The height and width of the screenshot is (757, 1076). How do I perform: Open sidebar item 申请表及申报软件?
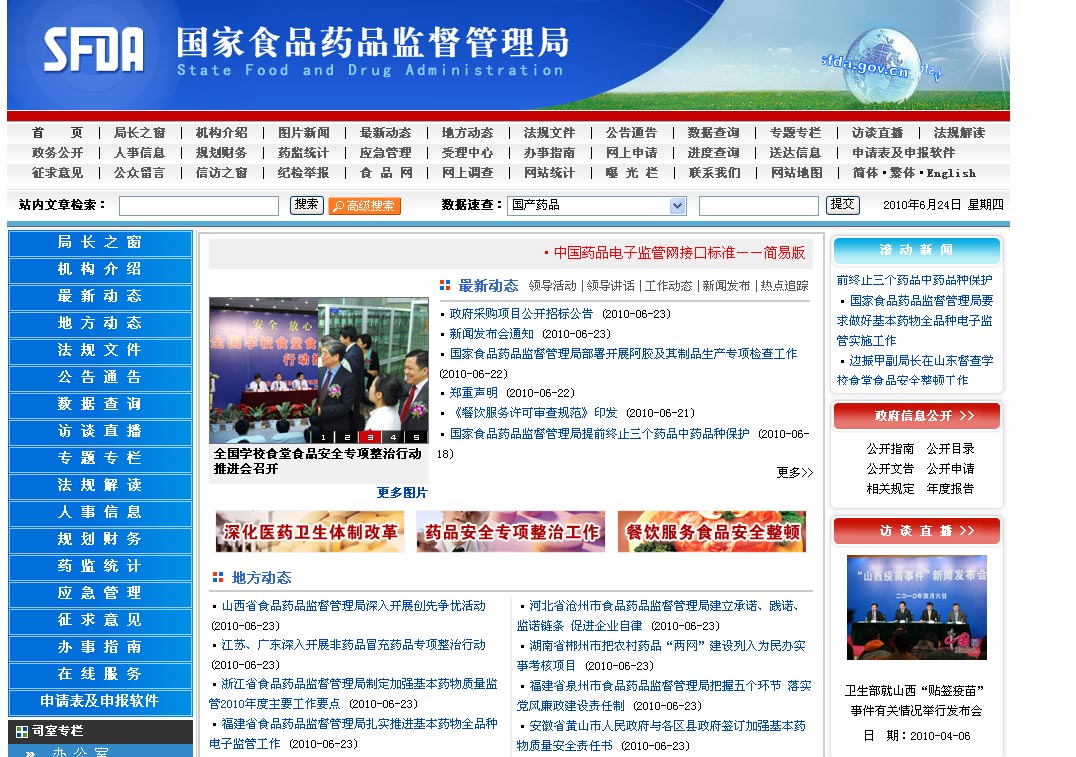coord(100,701)
